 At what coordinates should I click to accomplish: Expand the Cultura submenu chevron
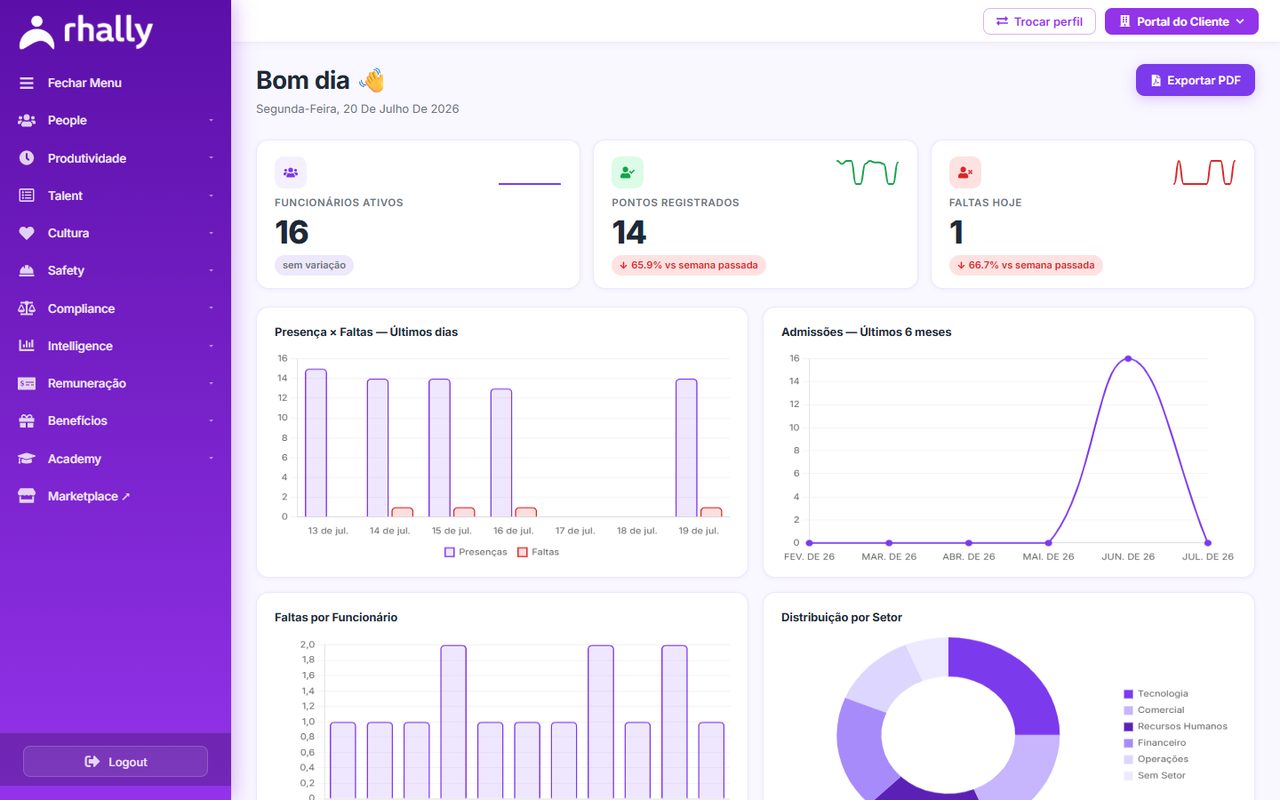click(x=211, y=233)
